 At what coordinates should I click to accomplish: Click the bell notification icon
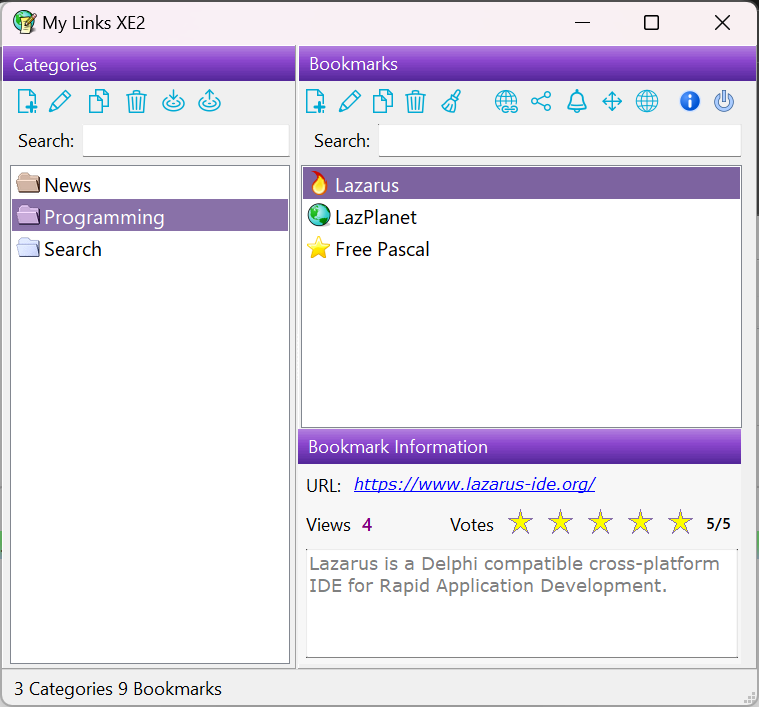(x=577, y=101)
